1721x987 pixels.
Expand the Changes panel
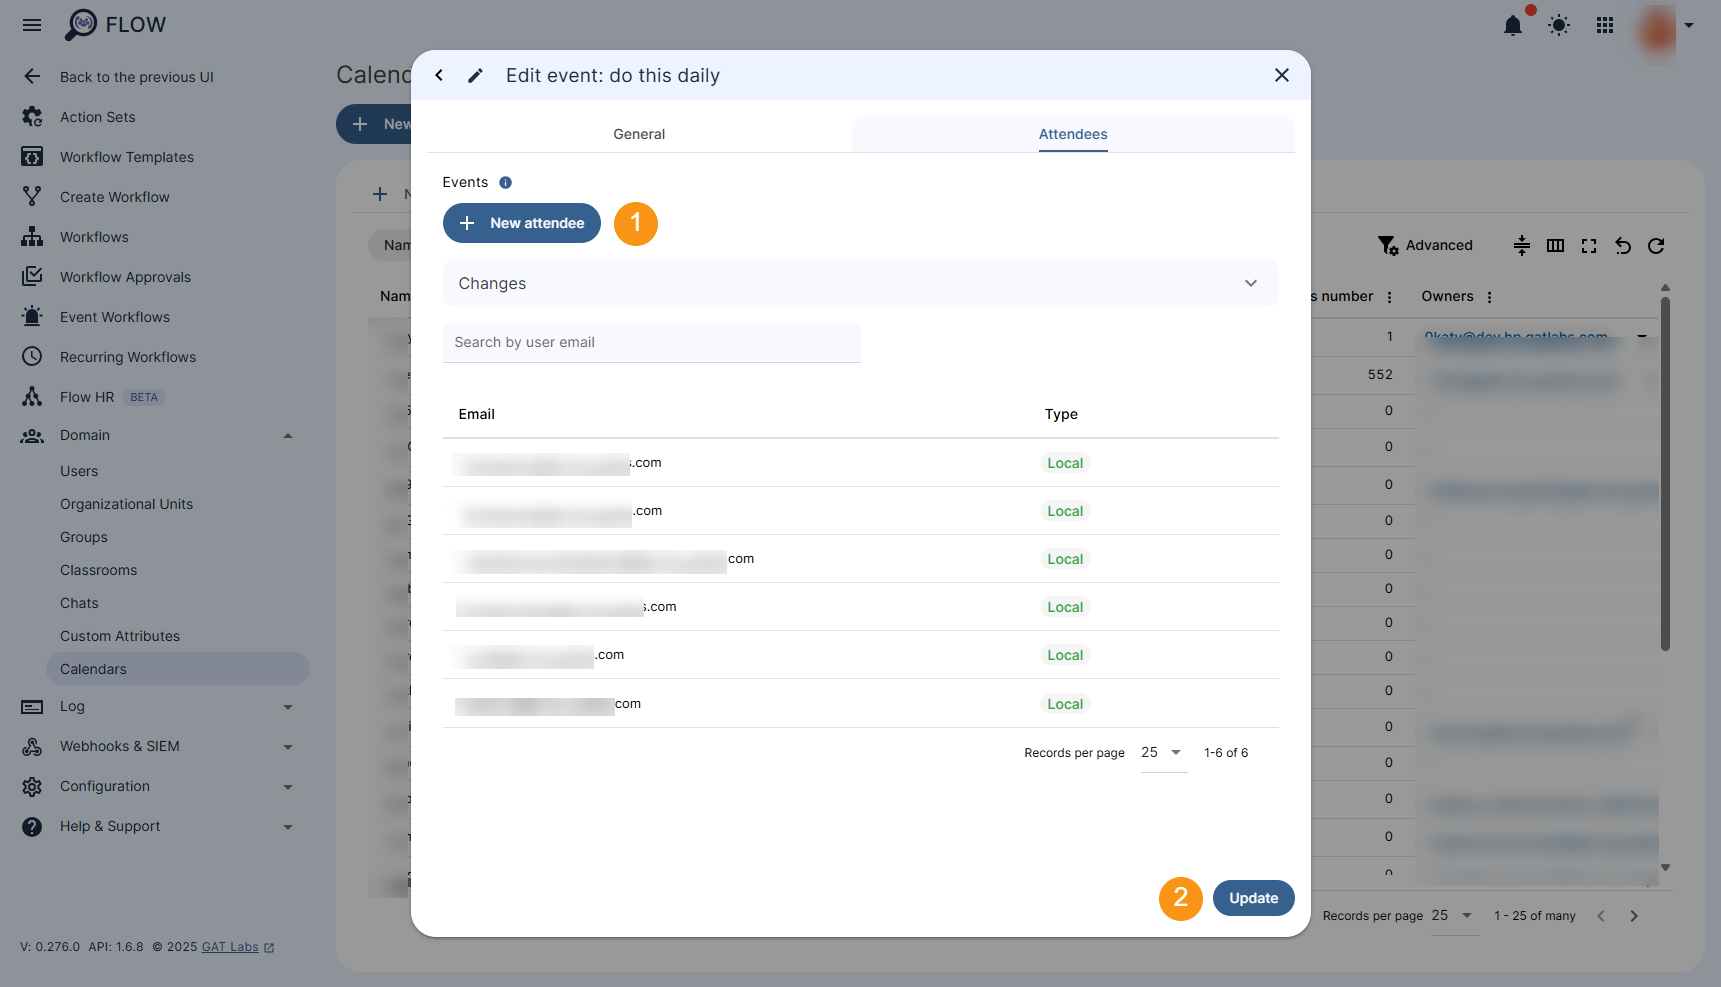pos(1250,283)
